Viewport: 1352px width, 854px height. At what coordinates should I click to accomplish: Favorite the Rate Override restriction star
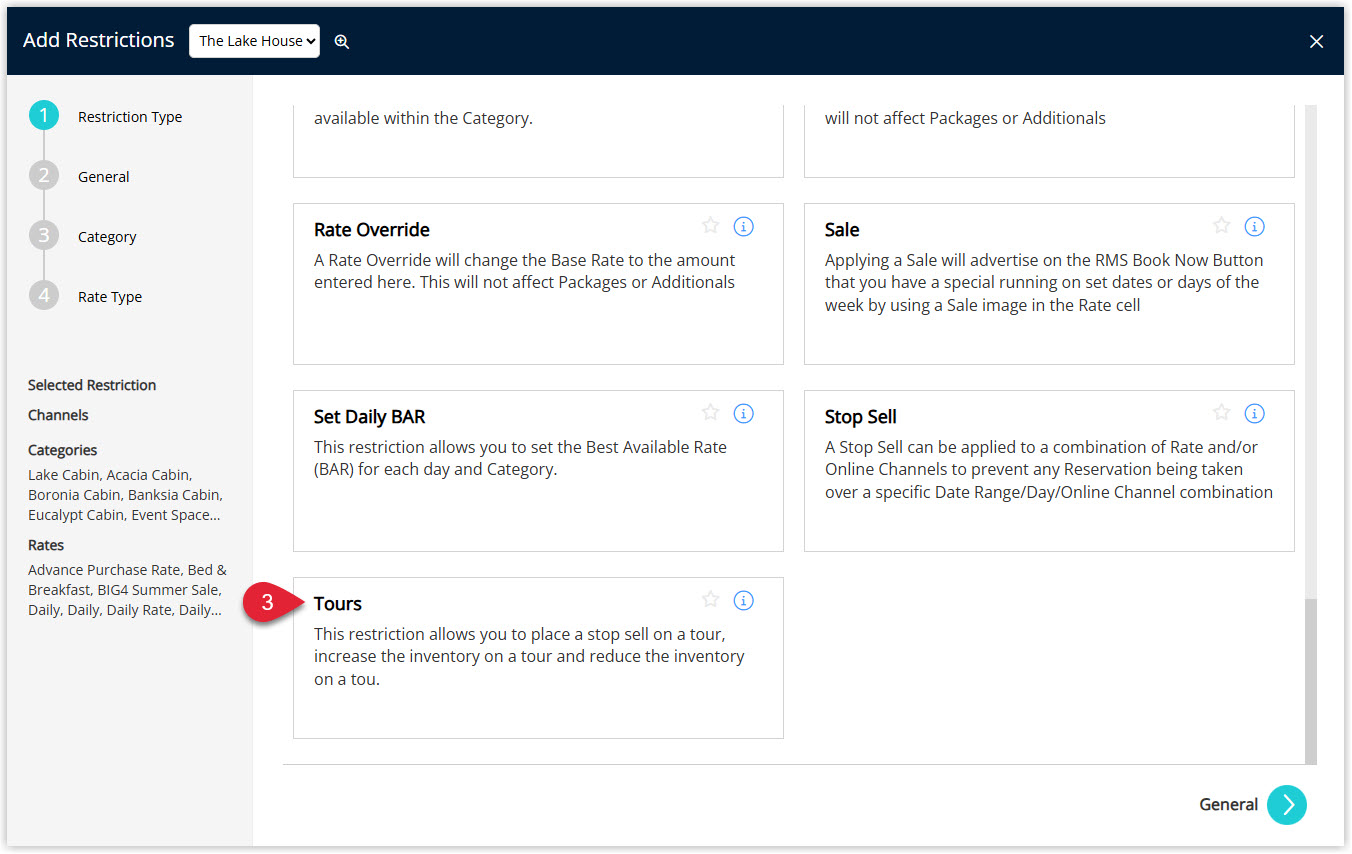[710, 226]
